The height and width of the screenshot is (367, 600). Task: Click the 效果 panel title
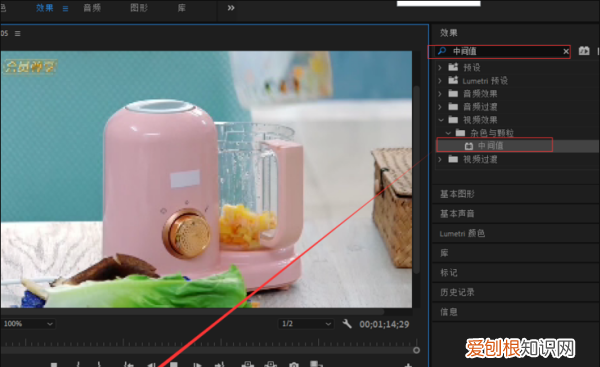pos(448,33)
